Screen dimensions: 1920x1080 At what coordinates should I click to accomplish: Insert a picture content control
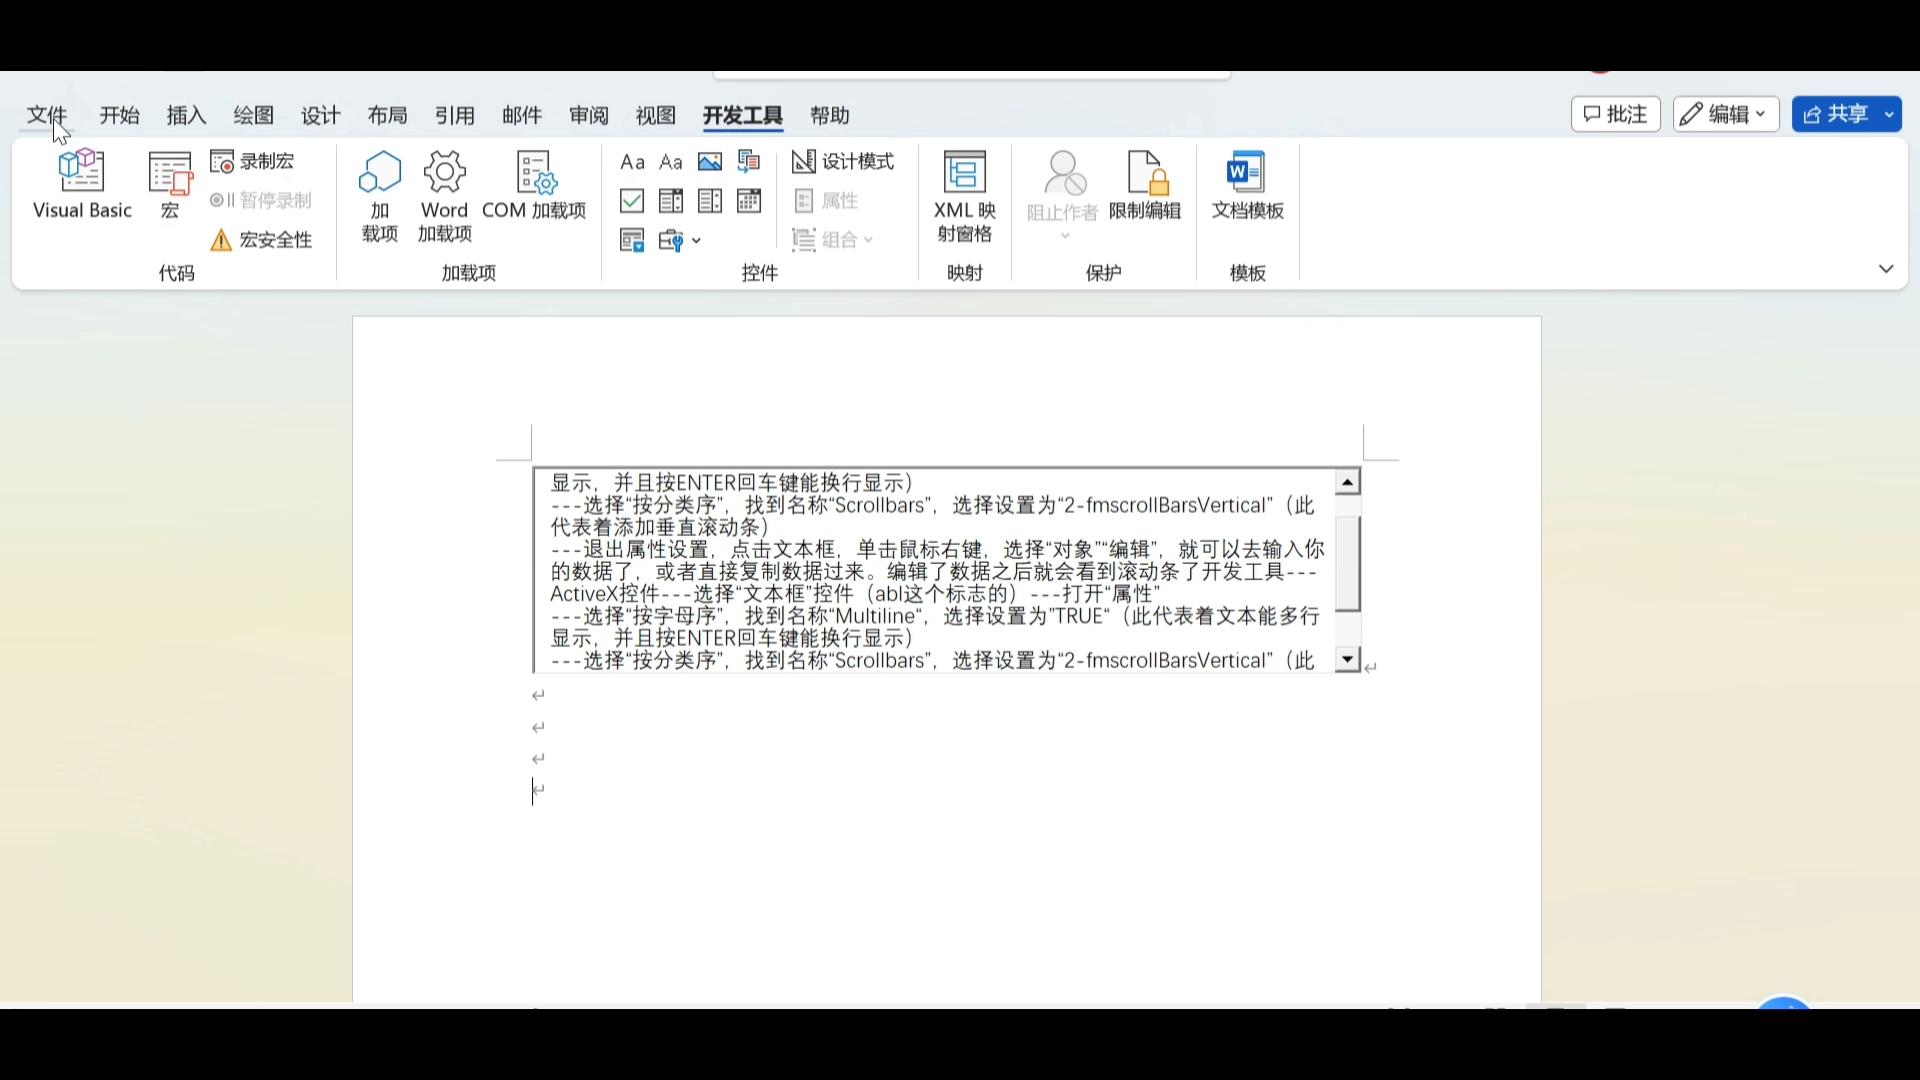(x=710, y=162)
